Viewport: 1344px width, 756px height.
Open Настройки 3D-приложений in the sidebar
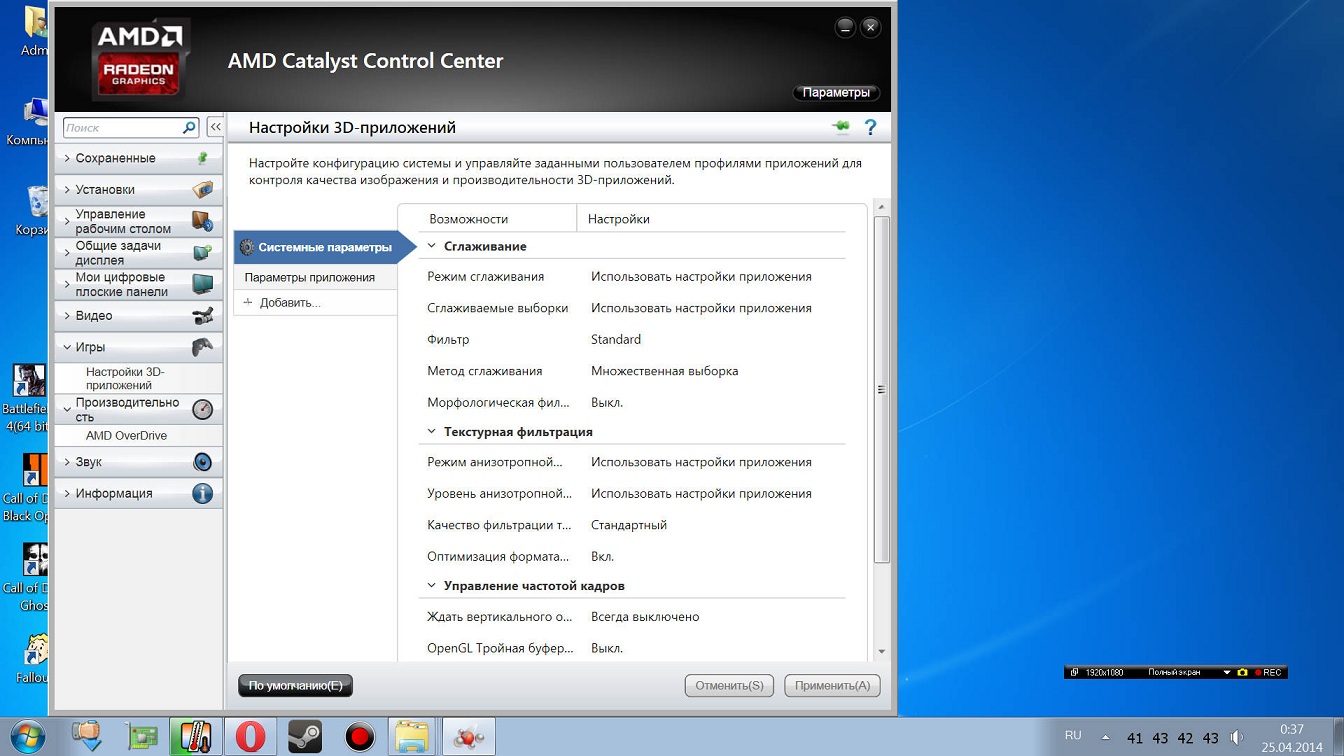tap(125, 378)
